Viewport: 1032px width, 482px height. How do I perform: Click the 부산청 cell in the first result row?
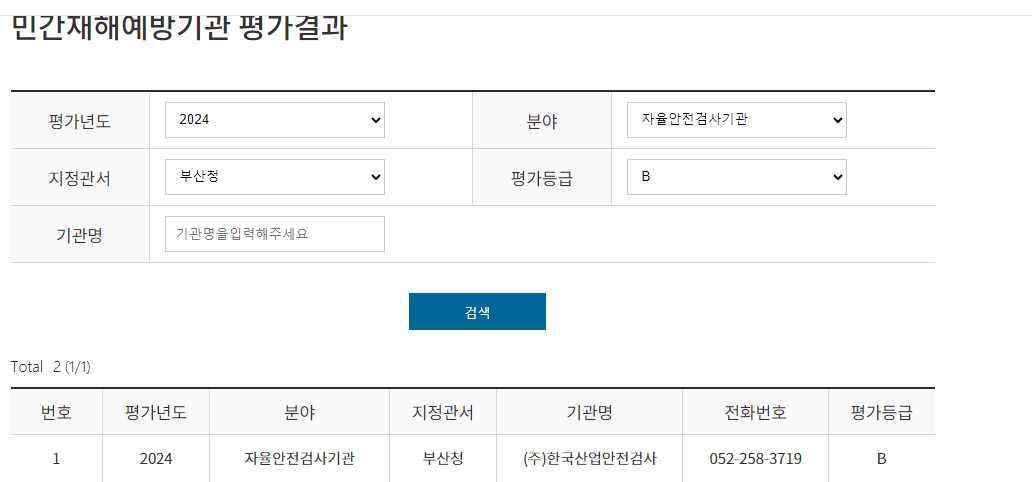click(443, 459)
